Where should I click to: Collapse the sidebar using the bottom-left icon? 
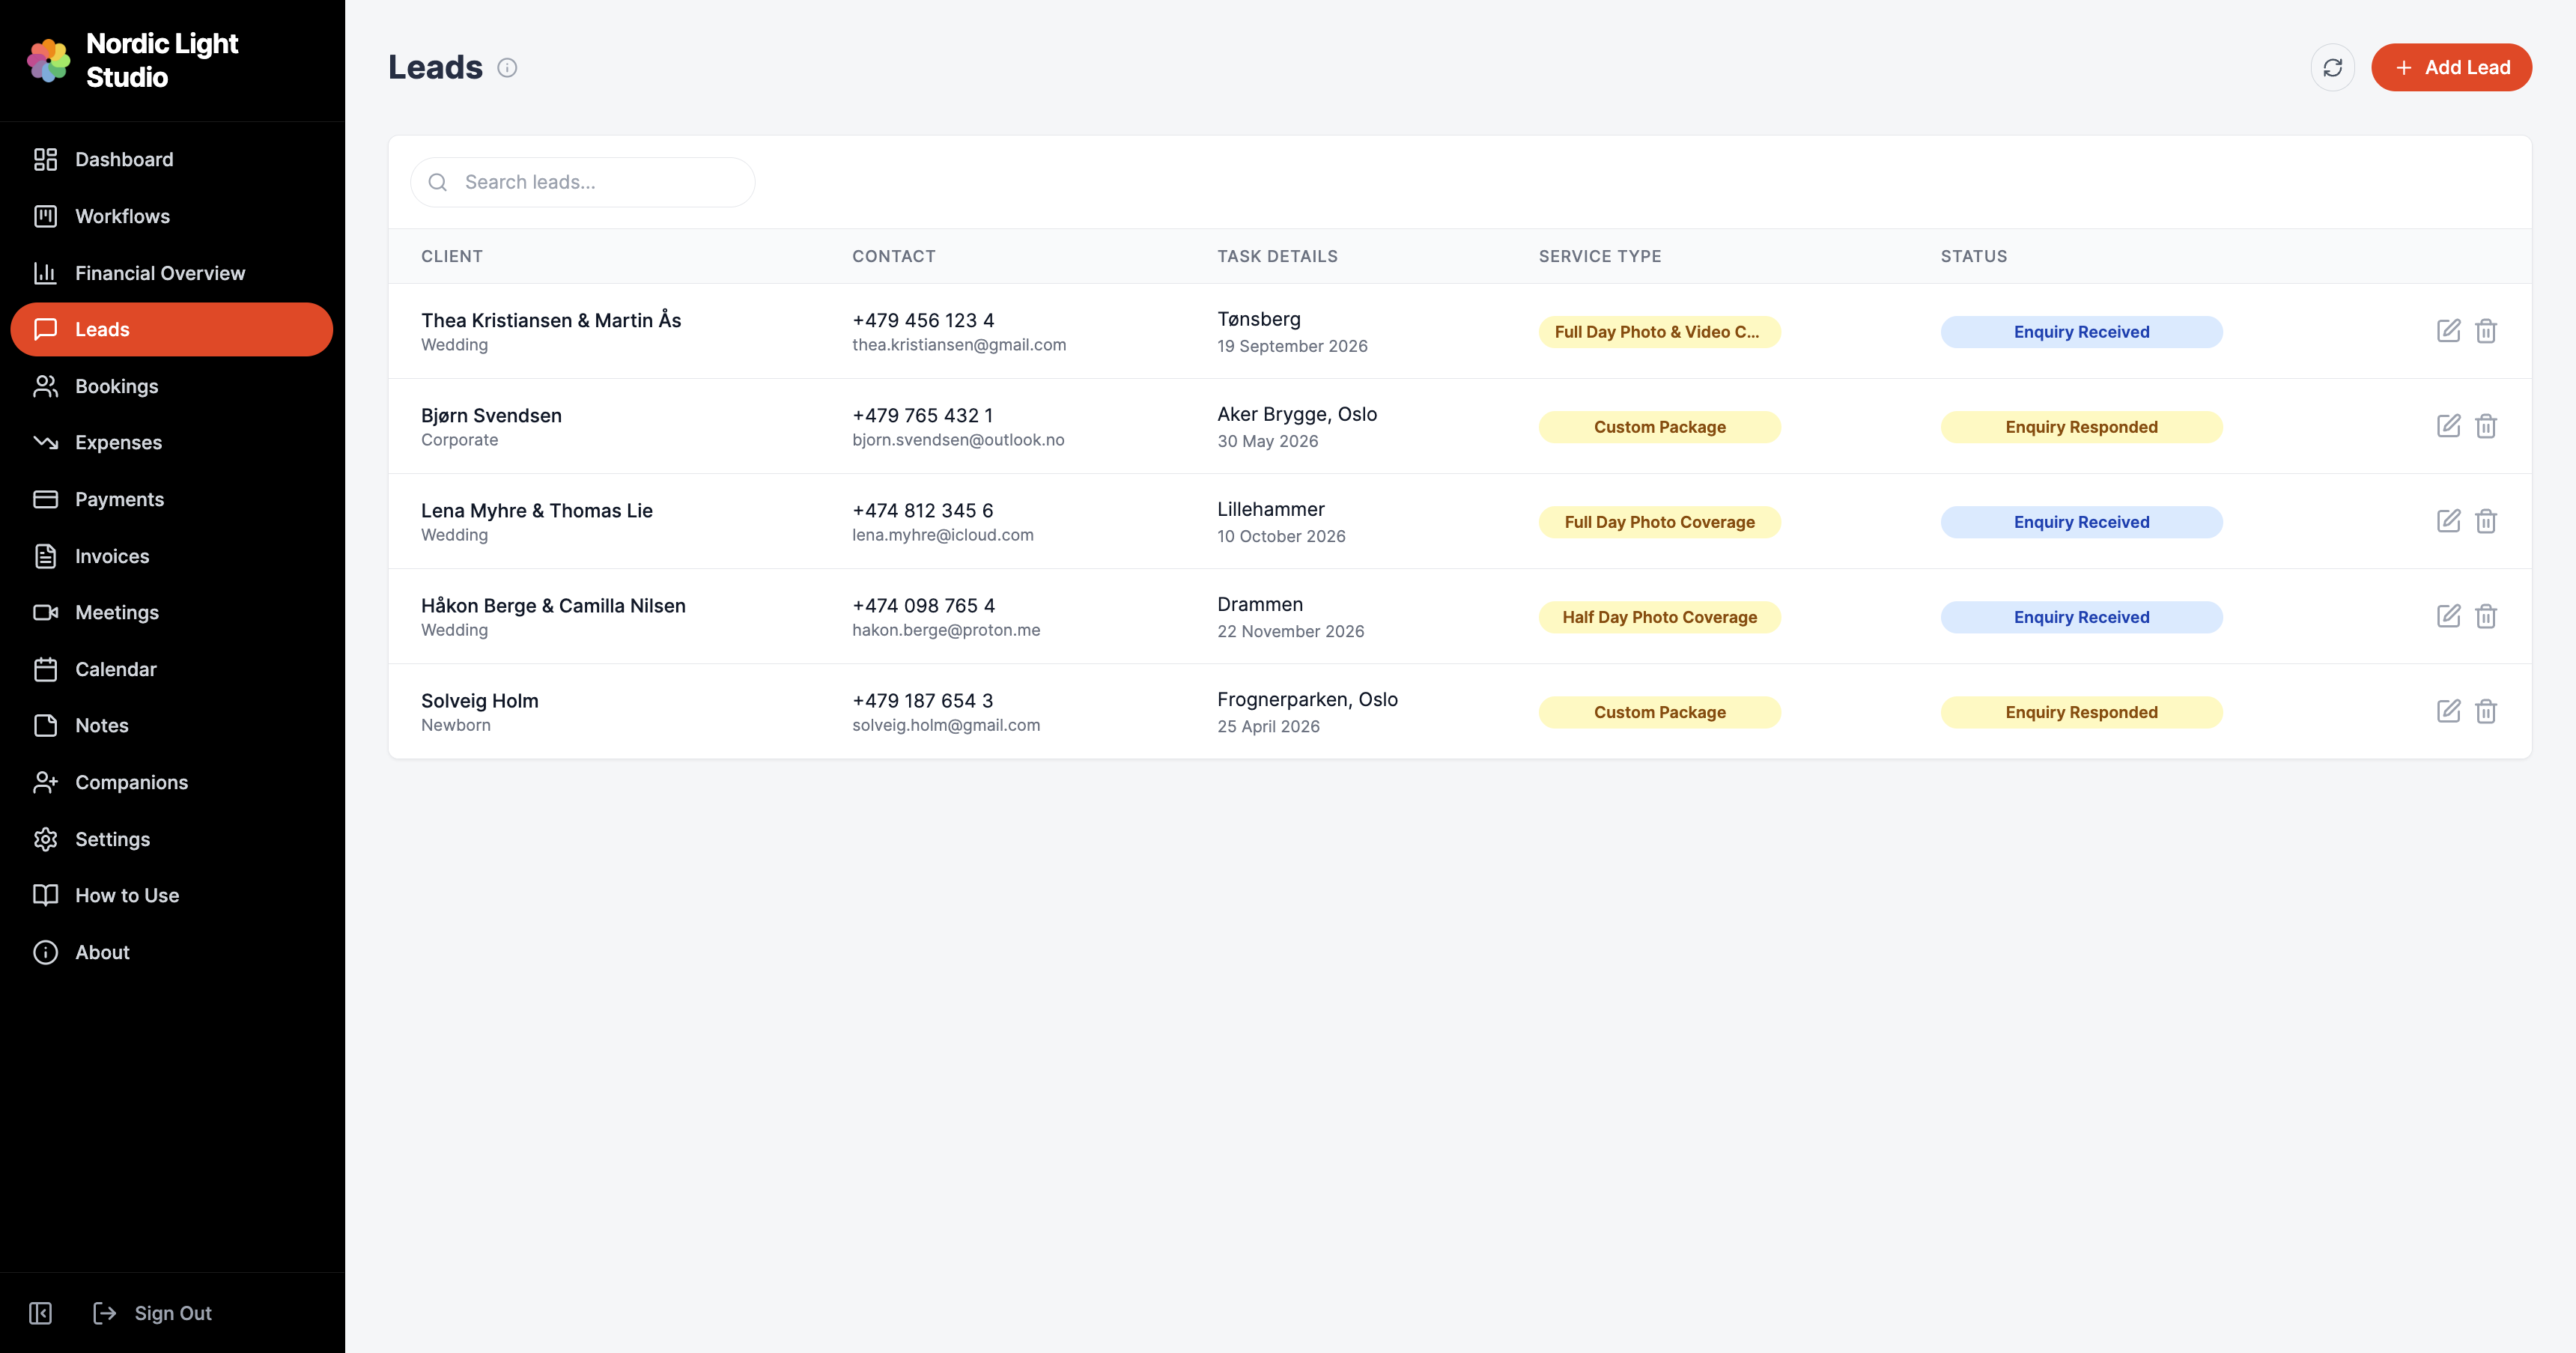[x=40, y=1313]
